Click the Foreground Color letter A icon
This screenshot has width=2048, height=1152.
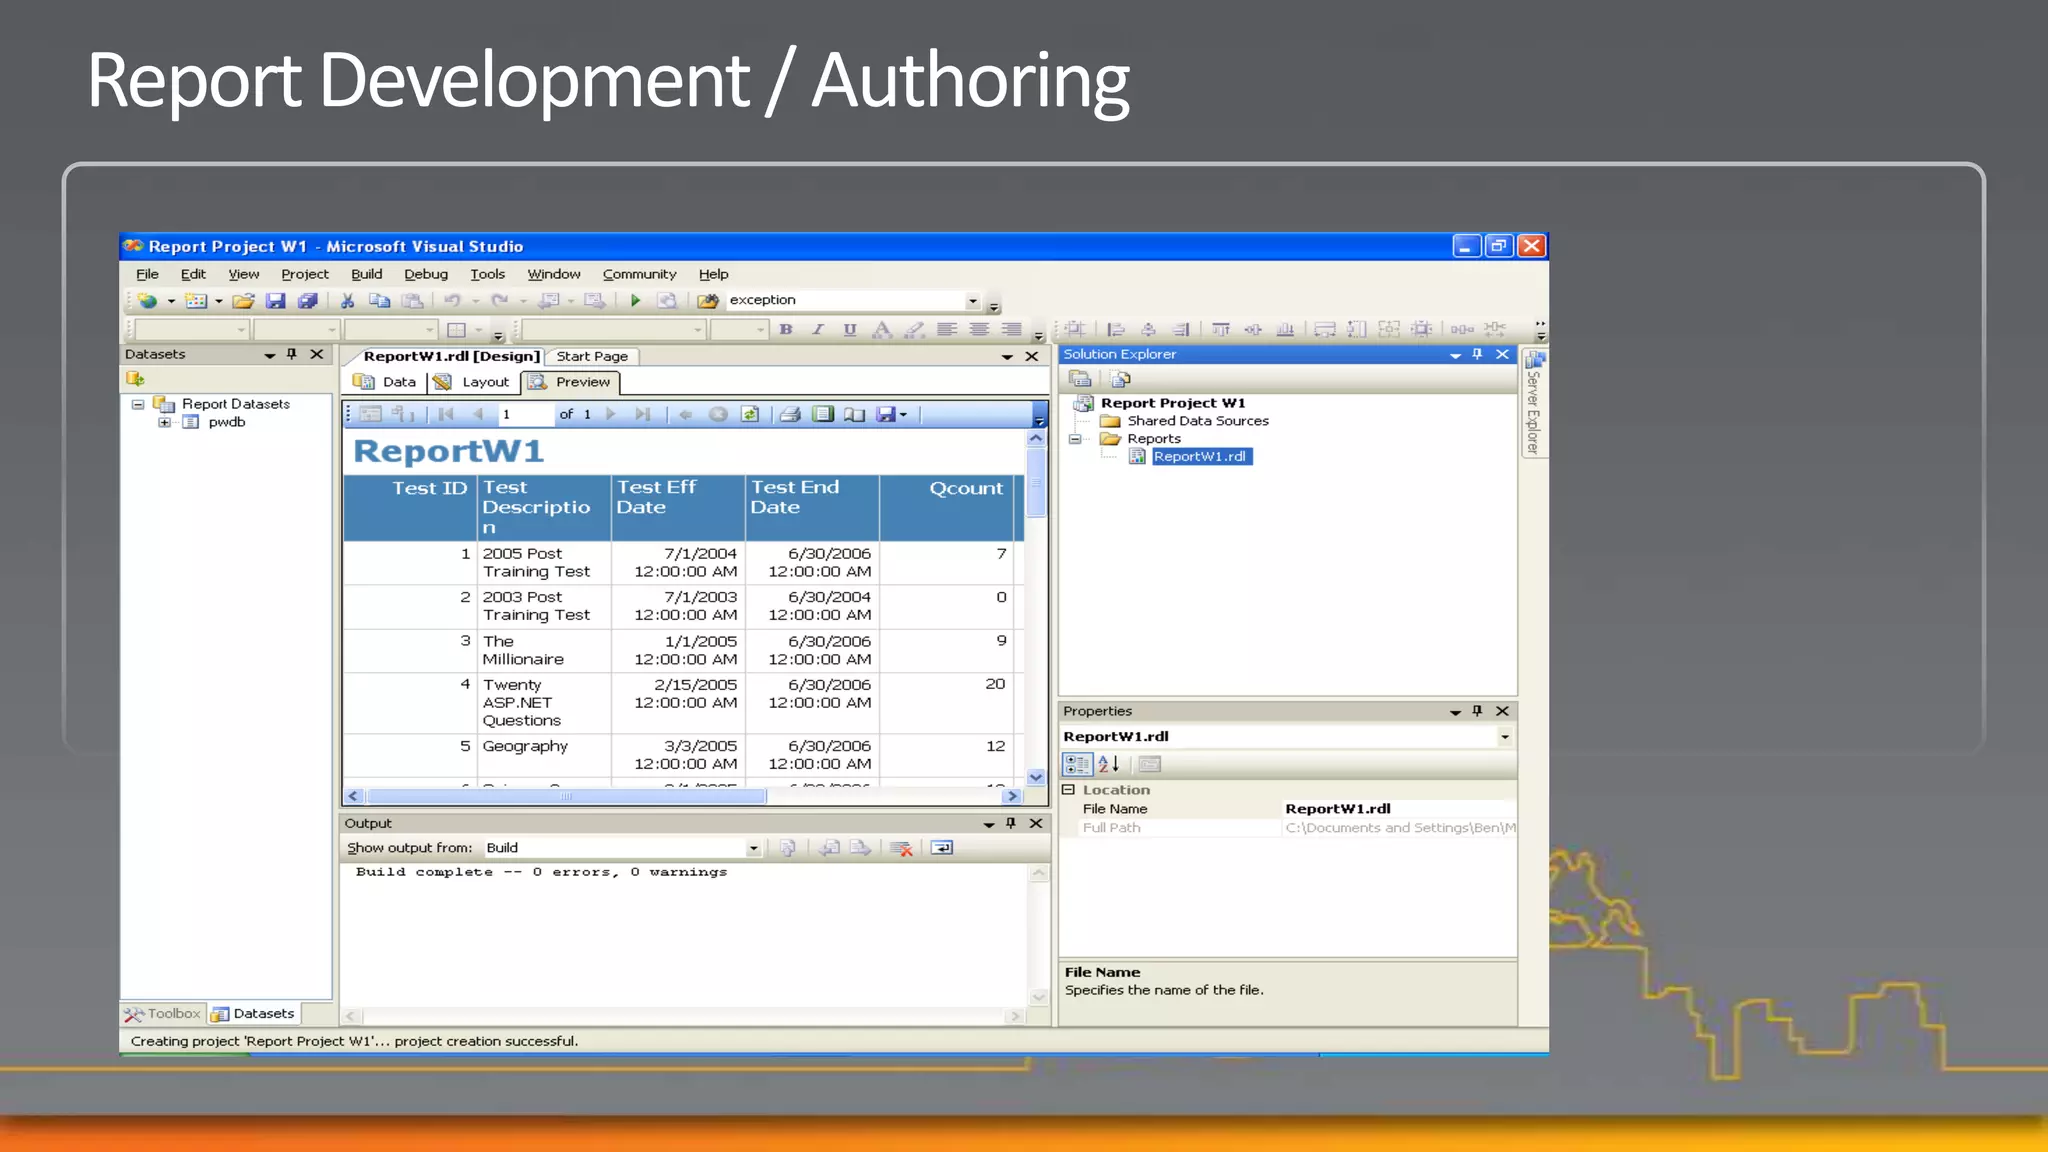881,330
